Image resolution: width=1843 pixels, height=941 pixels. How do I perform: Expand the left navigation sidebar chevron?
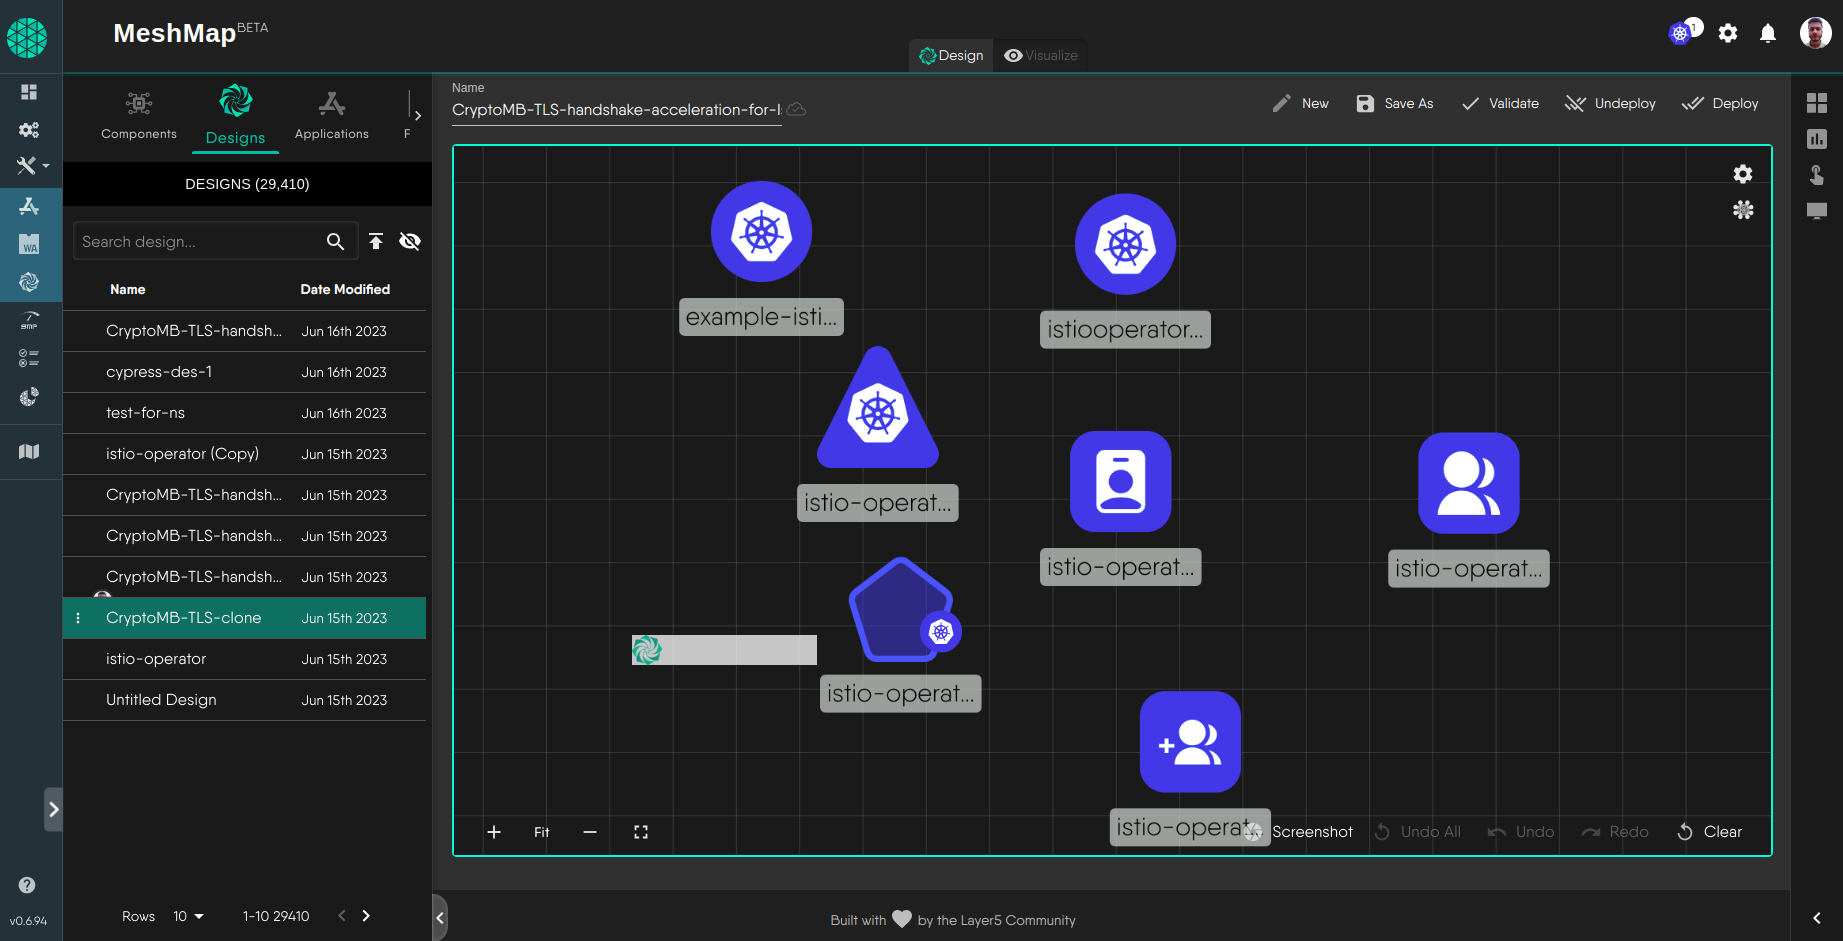click(x=54, y=809)
